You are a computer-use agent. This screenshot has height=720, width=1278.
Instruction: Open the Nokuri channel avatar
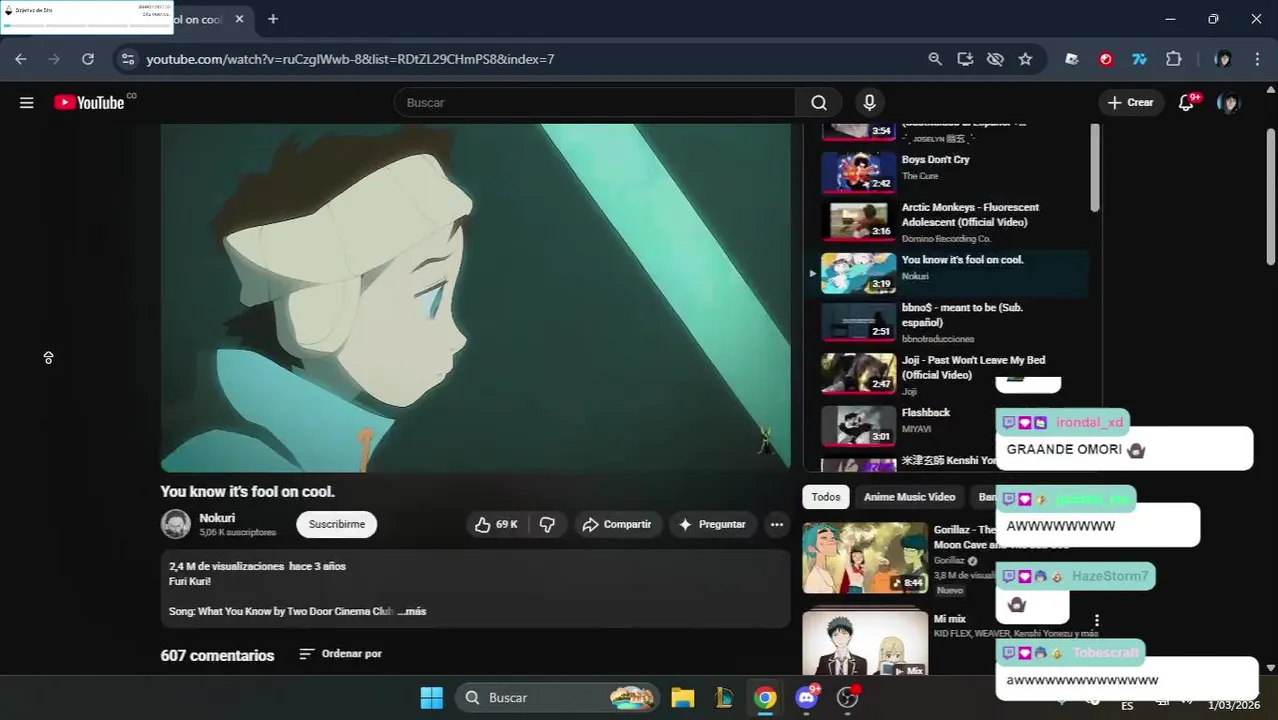pos(176,524)
